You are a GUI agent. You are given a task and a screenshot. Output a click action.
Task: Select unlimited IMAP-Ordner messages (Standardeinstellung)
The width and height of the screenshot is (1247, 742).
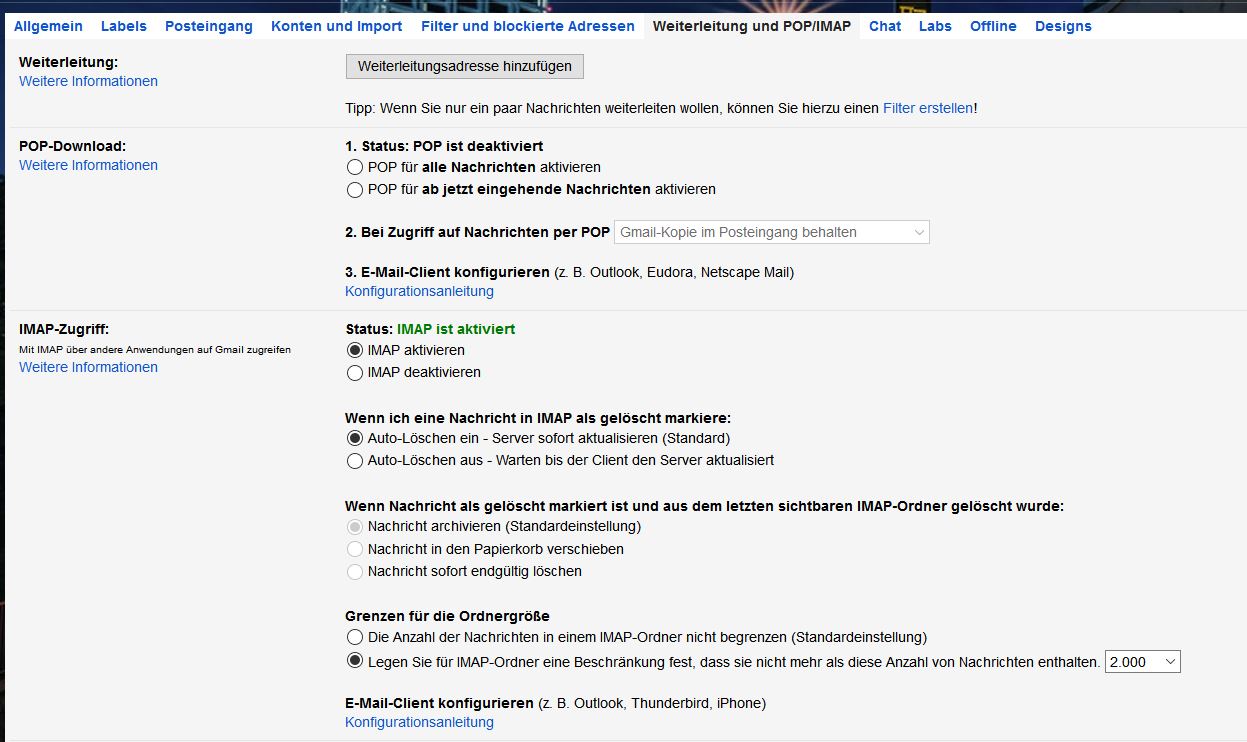tap(354, 637)
